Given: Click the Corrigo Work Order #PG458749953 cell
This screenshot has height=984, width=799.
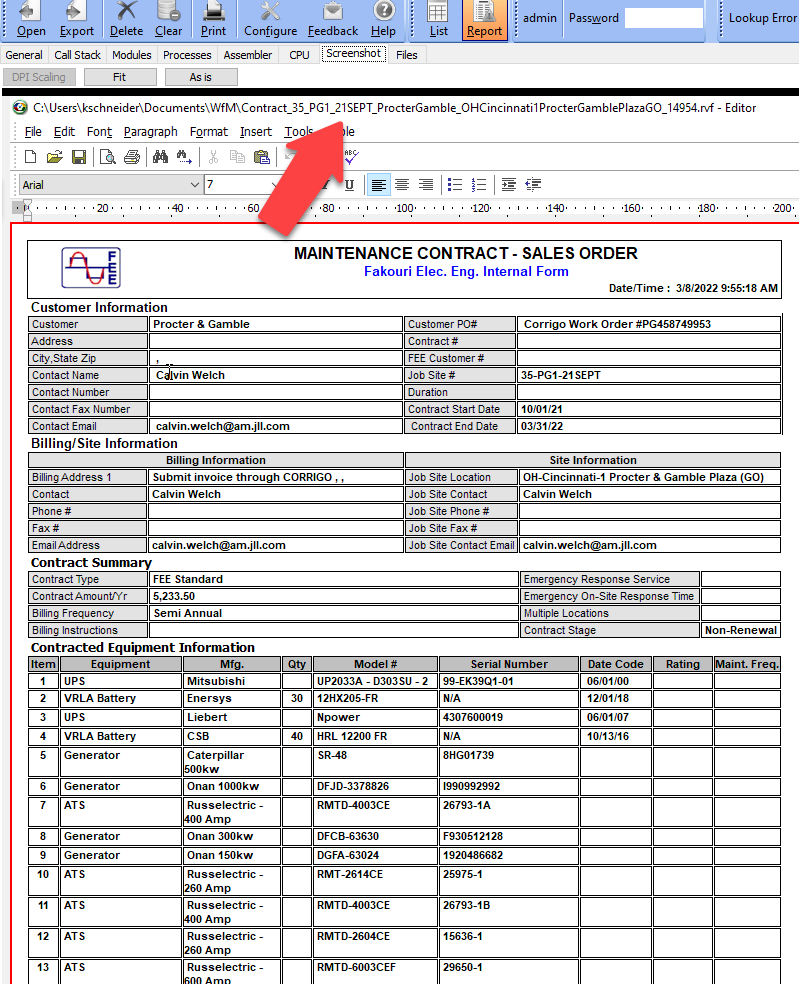Looking at the screenshot, I should (x=648, y=324).
